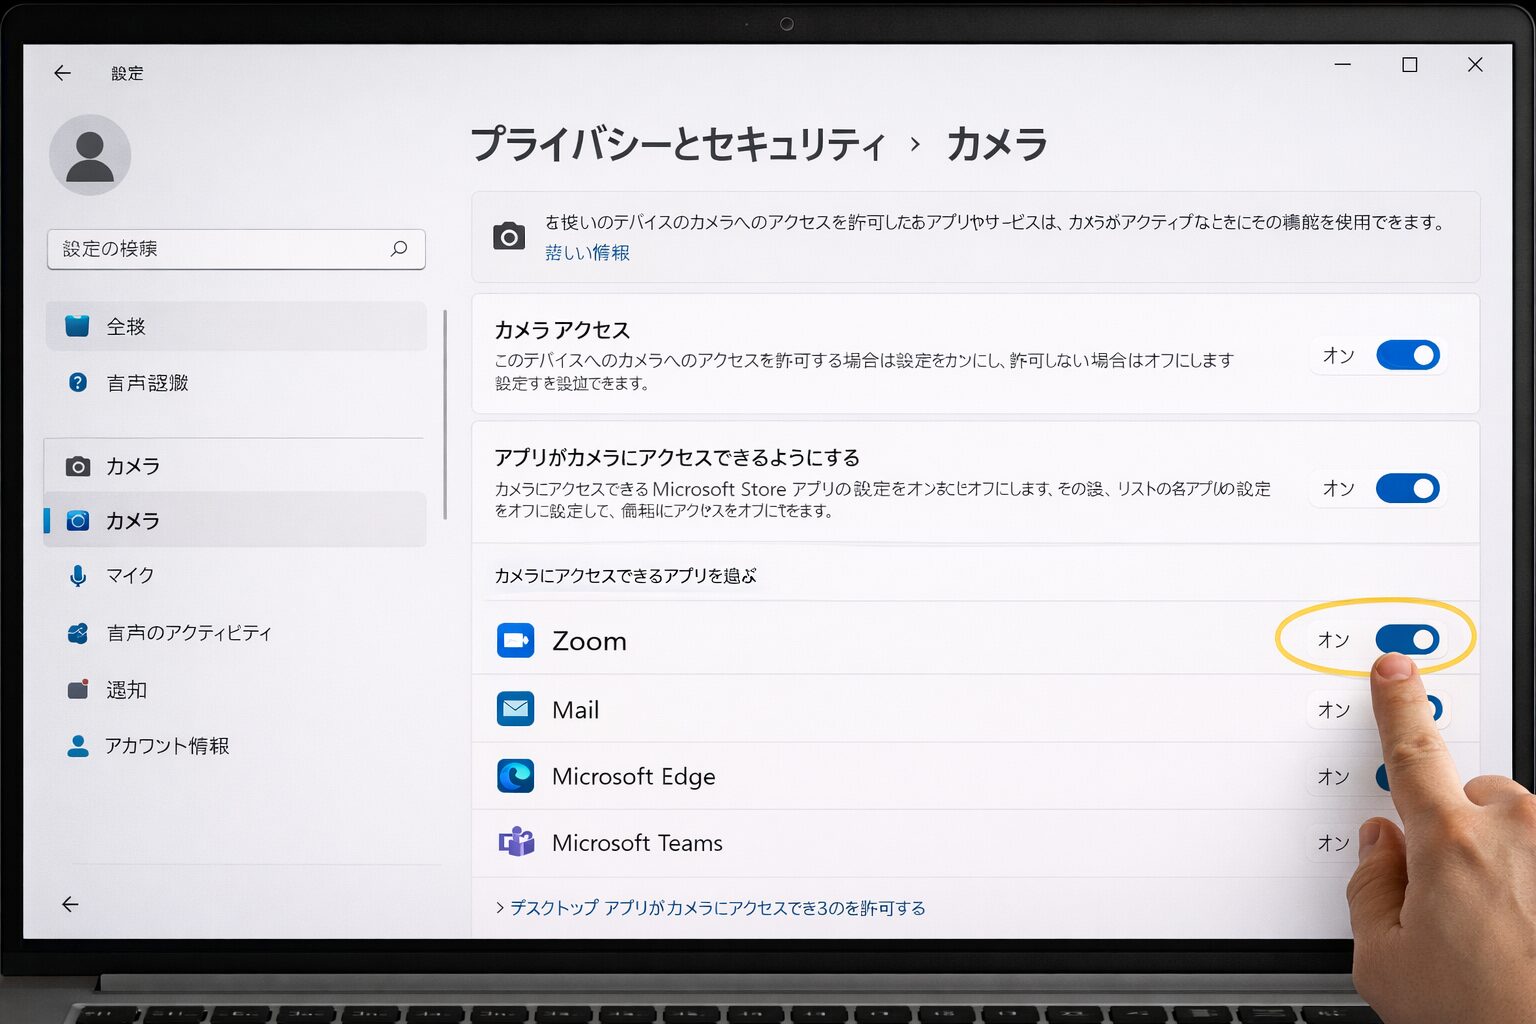The width and height of the screenshot is (1536, 1024).
Task: Turn off Zoom camera access toggle
Action: [x=1406, y=639]
